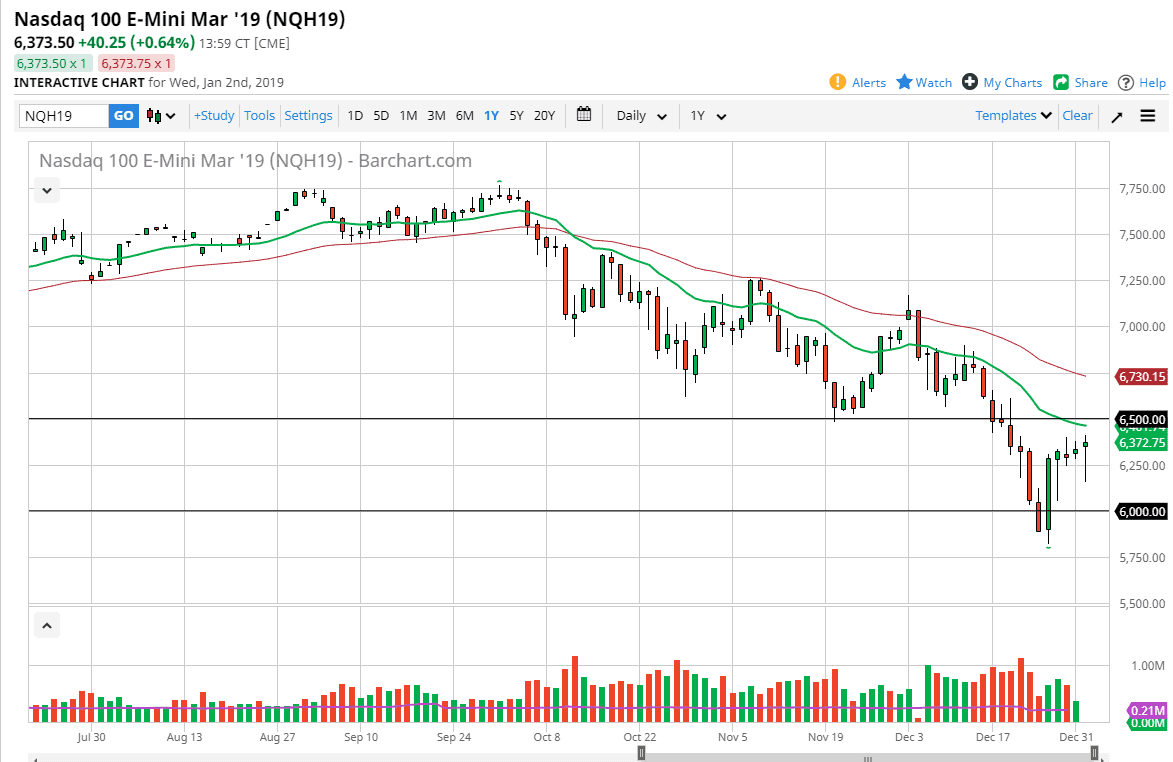Image resolution: width=1173 pixels, height=762 pixels.
Task: Click the full-screen expand arrow icon
Action: 1117,115
